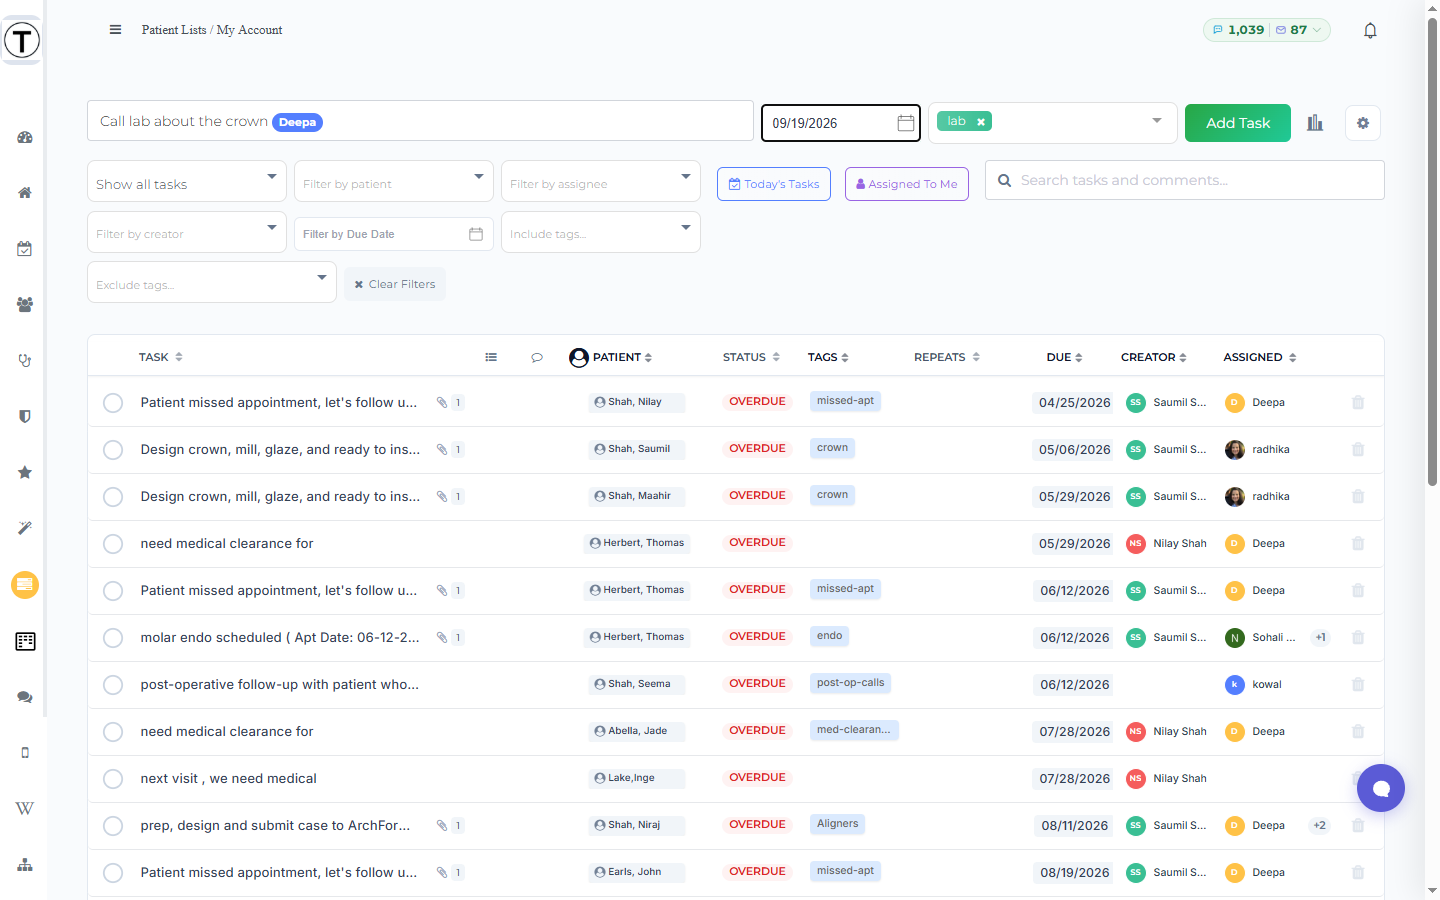Open the calendar icon in the sidebar
The width and height of the screenshot is (1440, 900).
(x=25, y=249)
